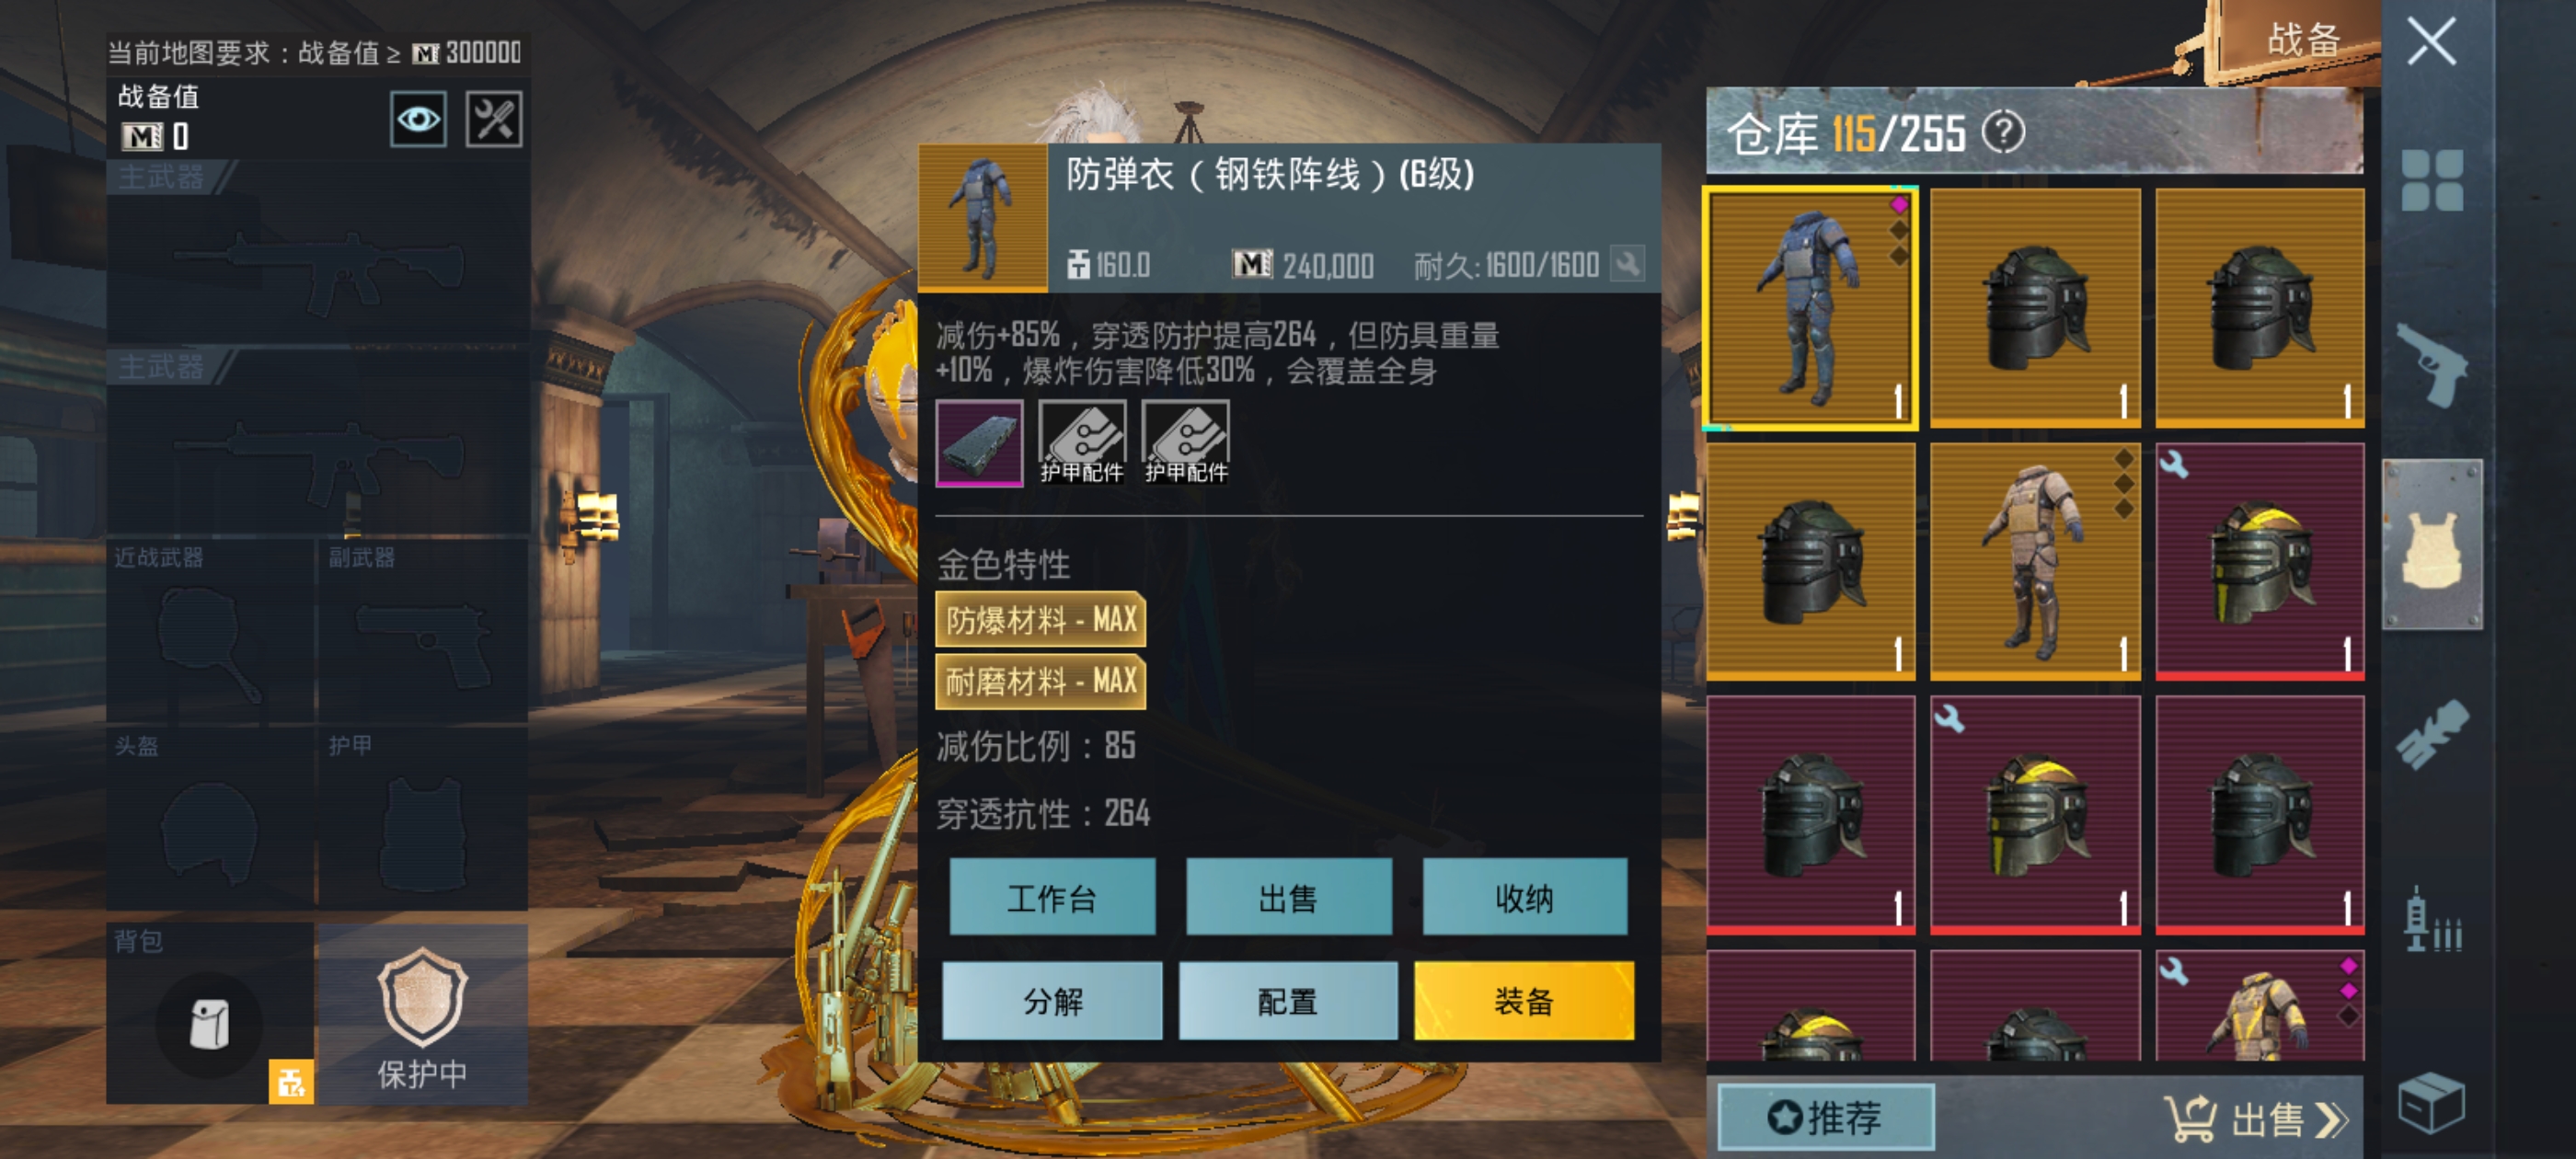2576x1159 pixels.
Task: Toggle the eye visibility icon
Action: pos(418,120)
